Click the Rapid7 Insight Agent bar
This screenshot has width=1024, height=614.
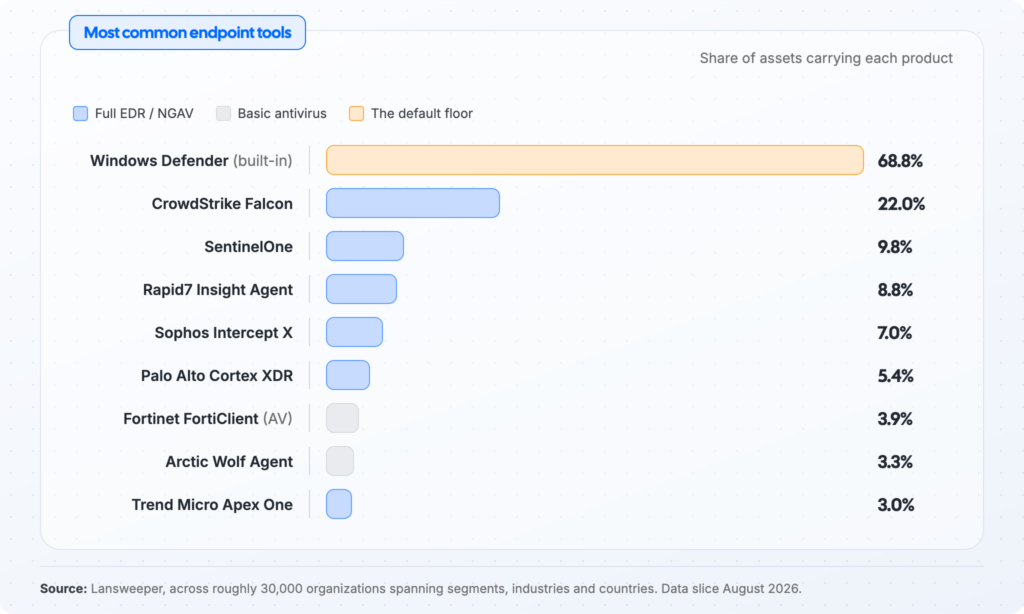click(x=361, y=289)
